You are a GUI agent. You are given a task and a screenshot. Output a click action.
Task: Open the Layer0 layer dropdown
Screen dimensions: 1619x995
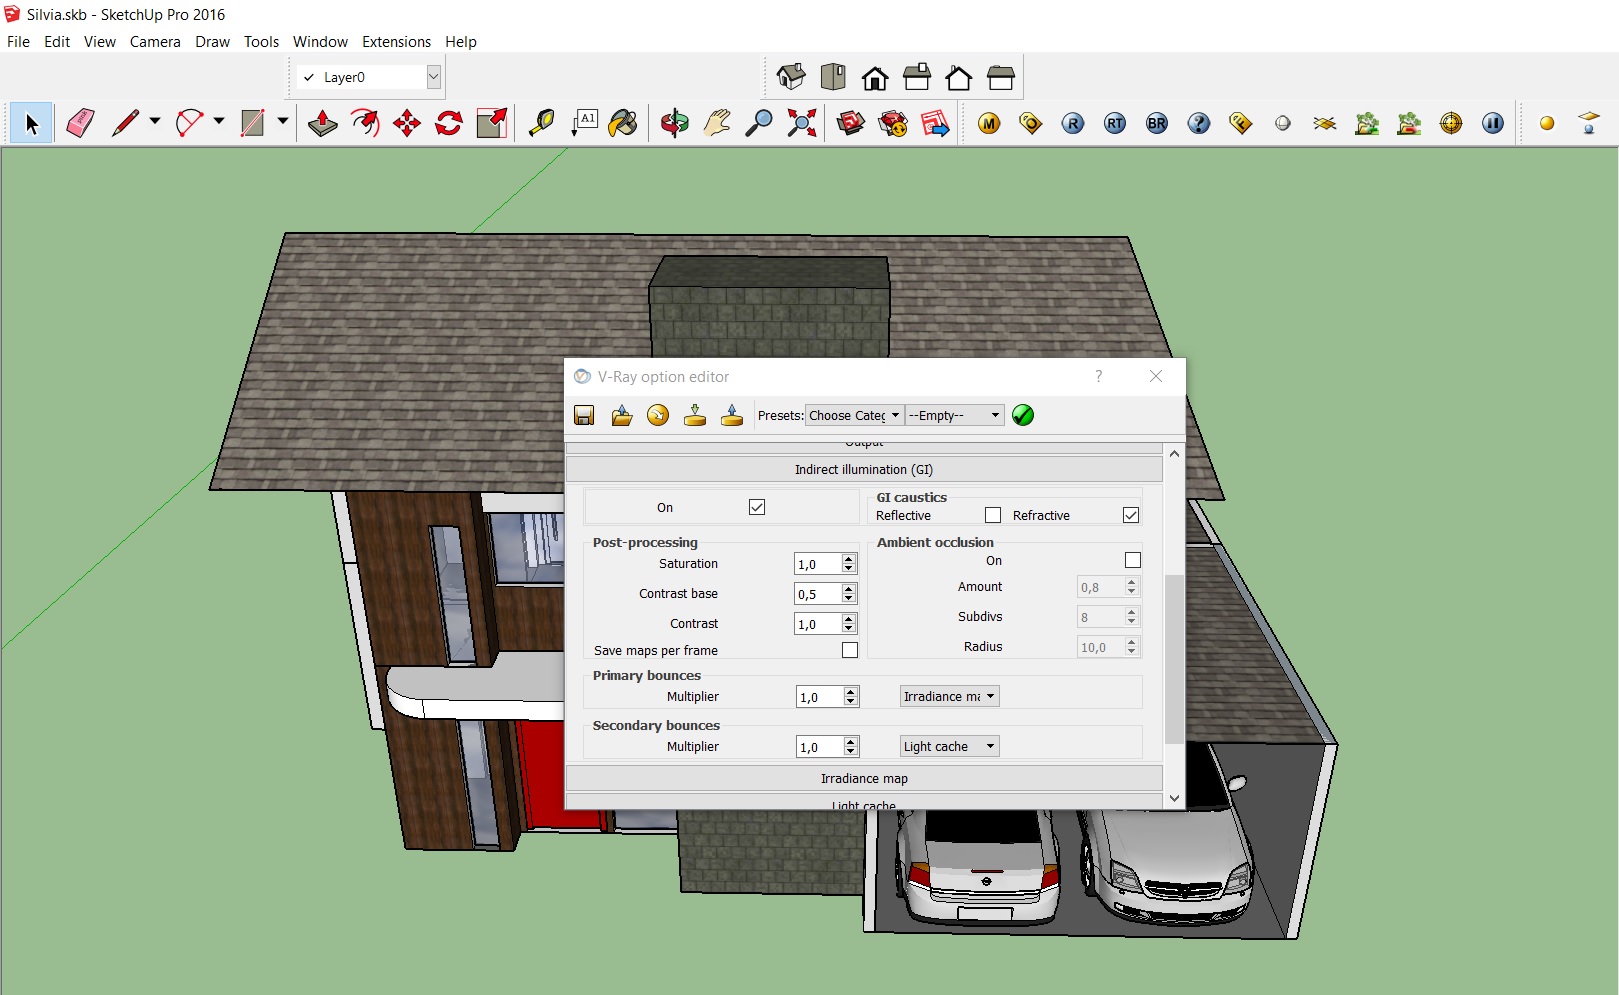(433, 77)
